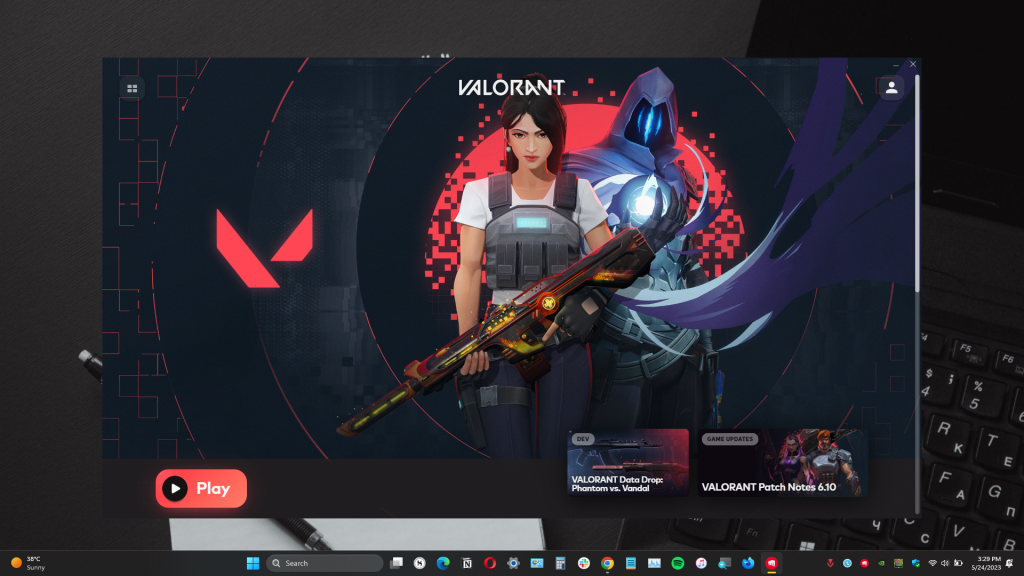The width and height of the screenshot is (1024, 576).
Task: Close the Riot Client window
Action: point(912,64)
